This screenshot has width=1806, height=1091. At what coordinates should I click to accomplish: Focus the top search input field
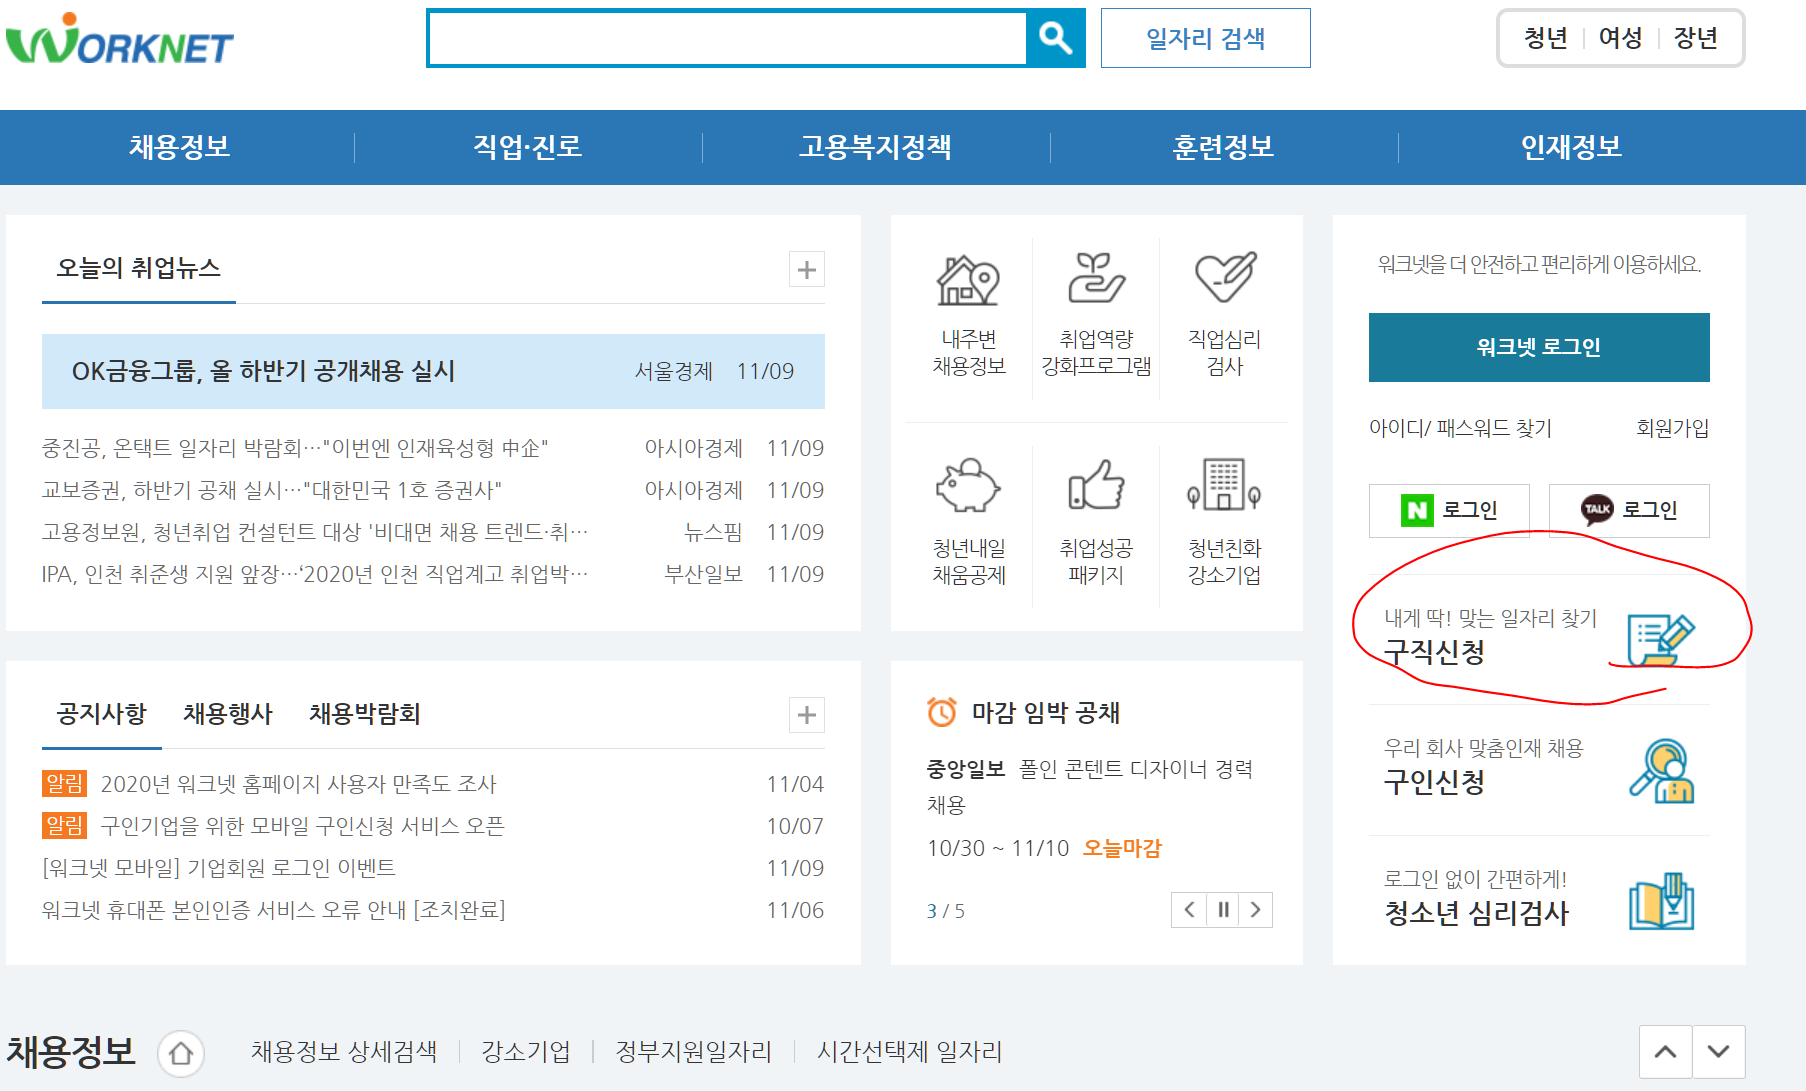click(727, 38)
